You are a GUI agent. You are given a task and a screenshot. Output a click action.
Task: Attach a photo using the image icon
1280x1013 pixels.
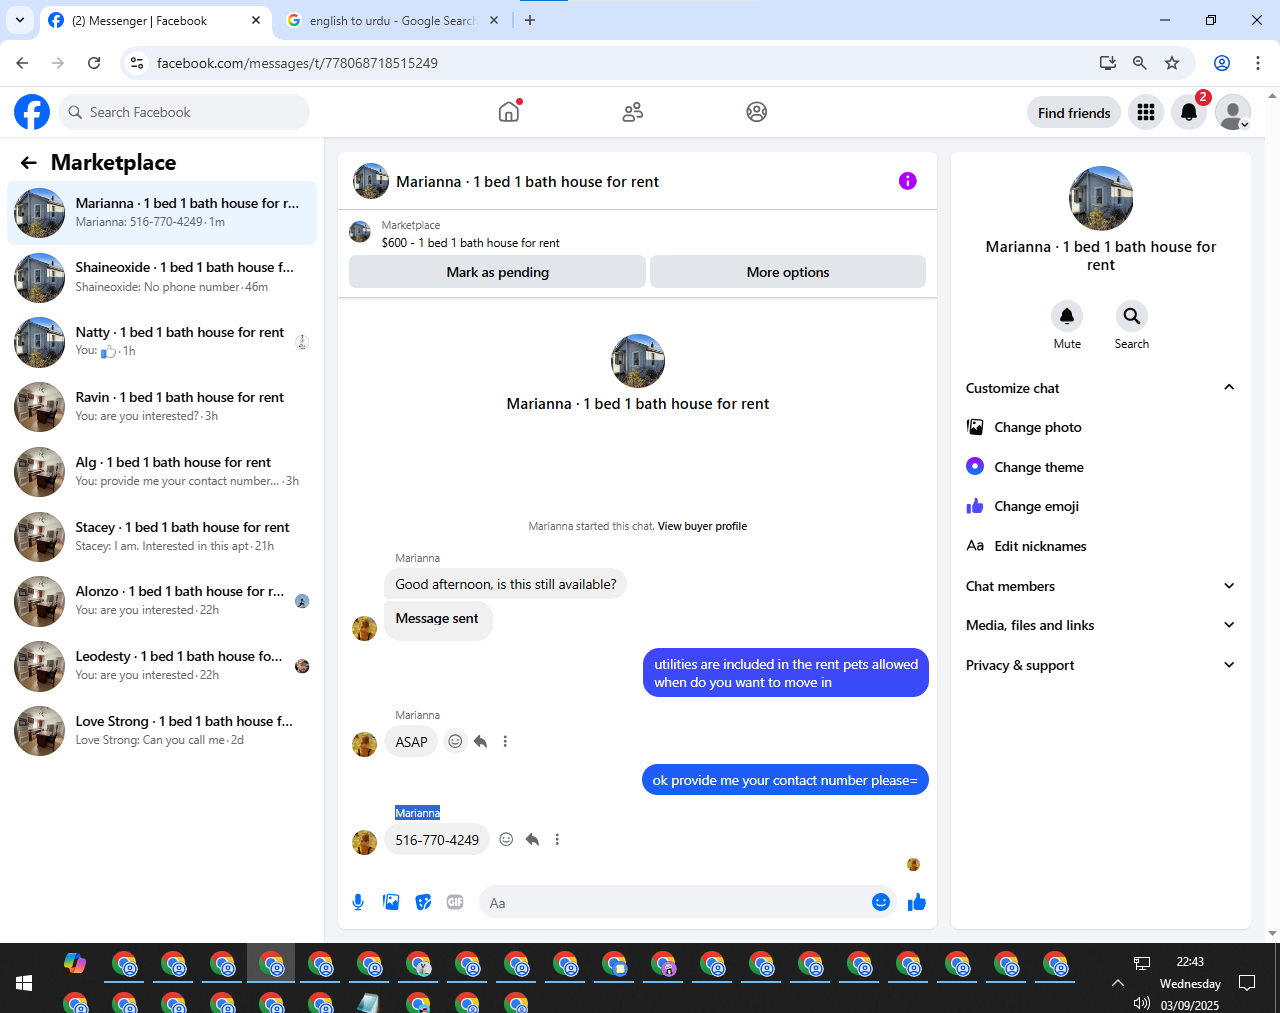[x=391, y=902]
